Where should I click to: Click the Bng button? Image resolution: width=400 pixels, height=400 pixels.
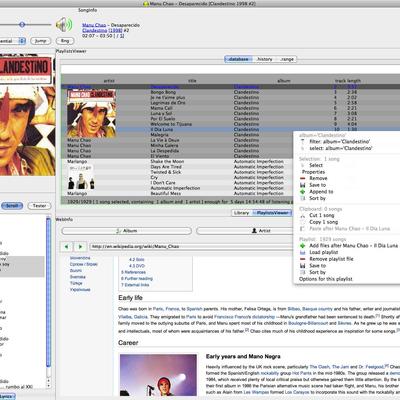(x=65, y=41)
